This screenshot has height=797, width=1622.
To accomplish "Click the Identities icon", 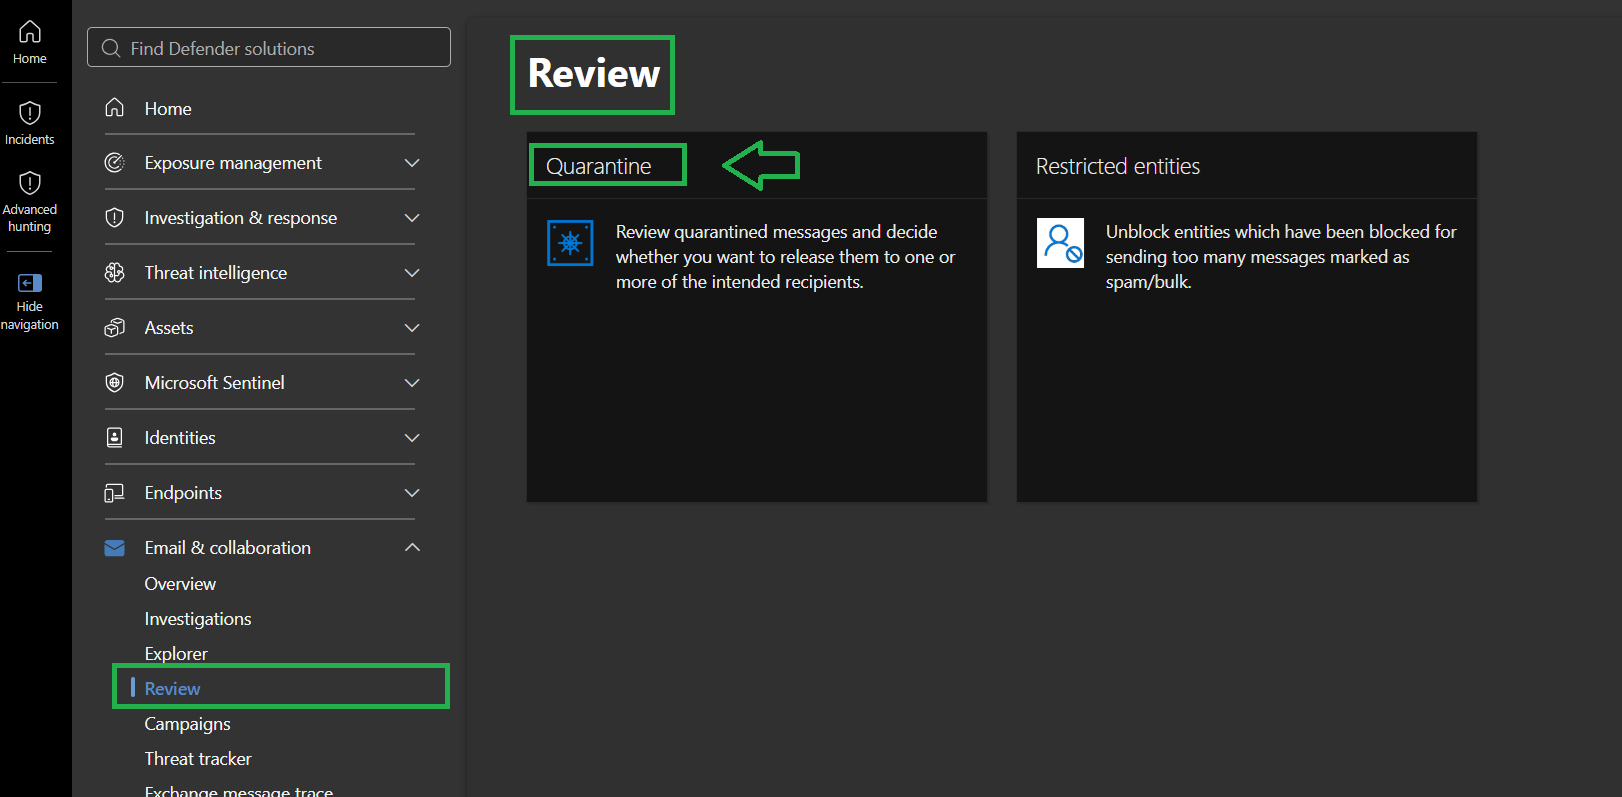I will click(115, 437).
